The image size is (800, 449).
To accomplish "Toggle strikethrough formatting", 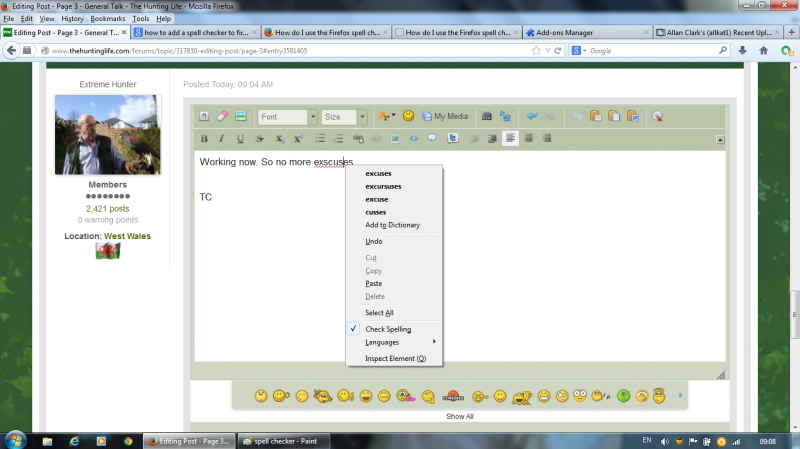I will 259,138.
